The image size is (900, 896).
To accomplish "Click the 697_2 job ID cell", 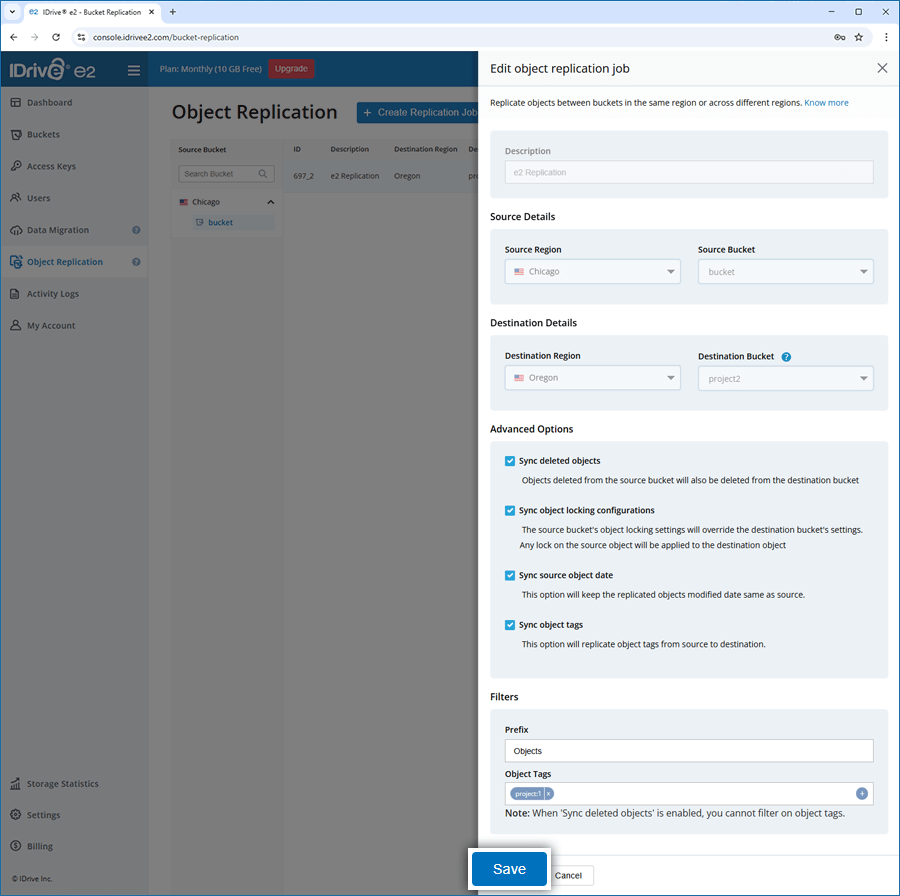I will tap(304, 176).
